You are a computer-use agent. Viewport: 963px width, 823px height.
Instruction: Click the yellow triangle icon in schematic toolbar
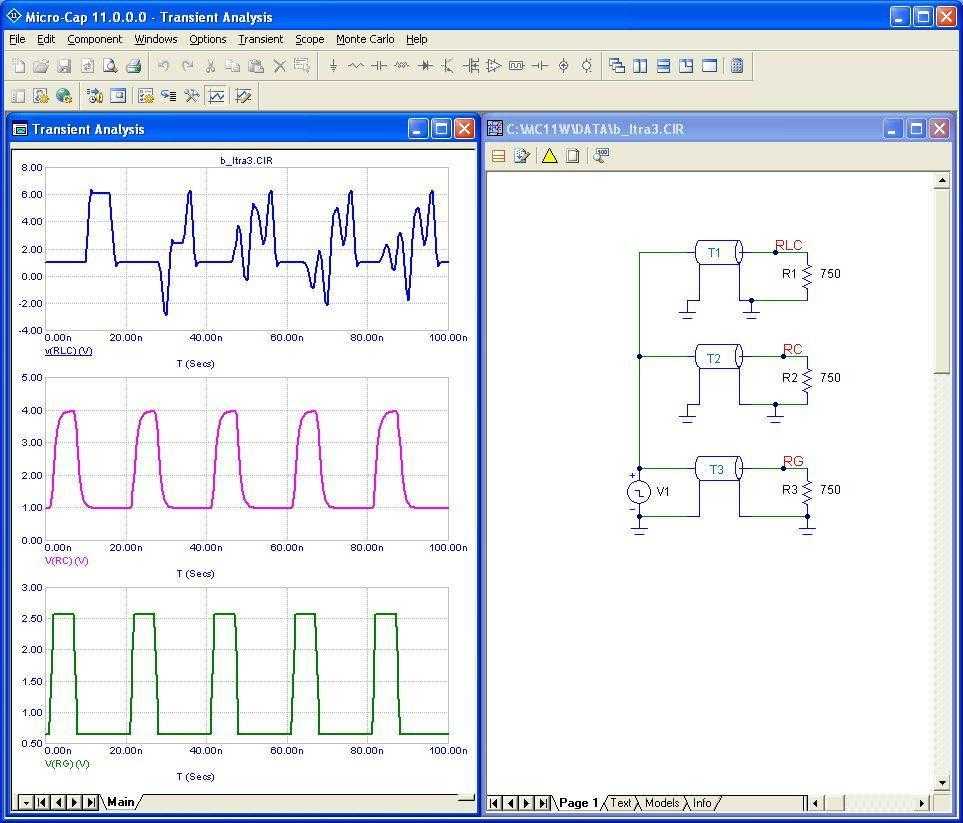point(549,156)
